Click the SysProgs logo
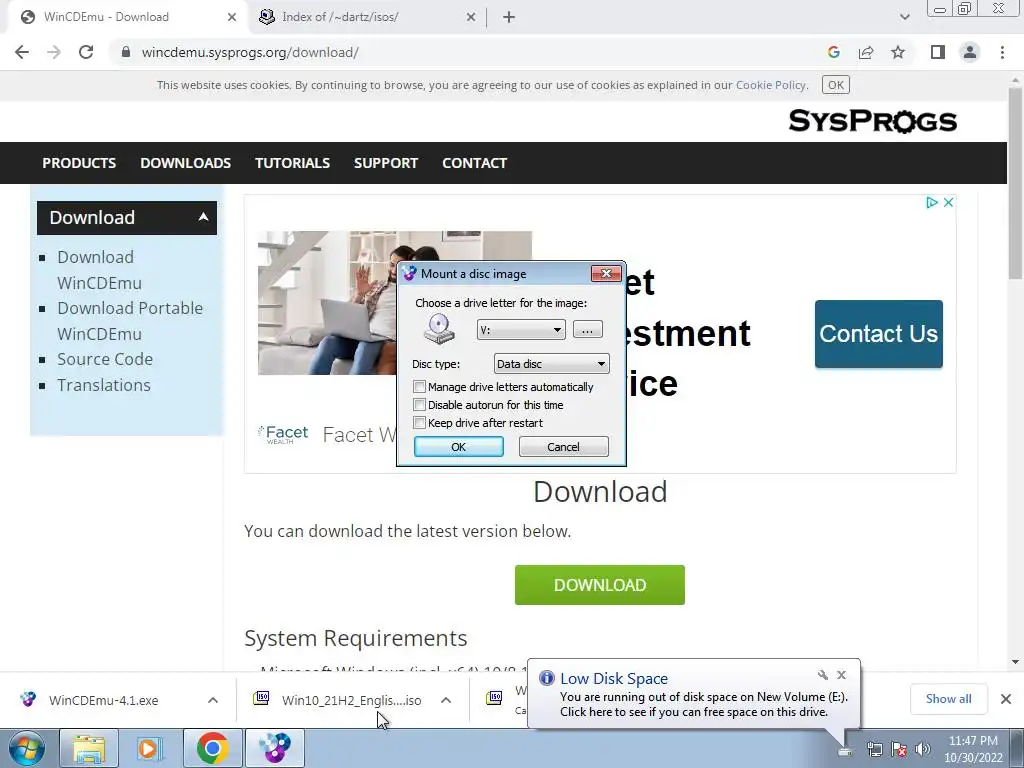The width and height of the screenshot is (1024, 768). (872, 121)
